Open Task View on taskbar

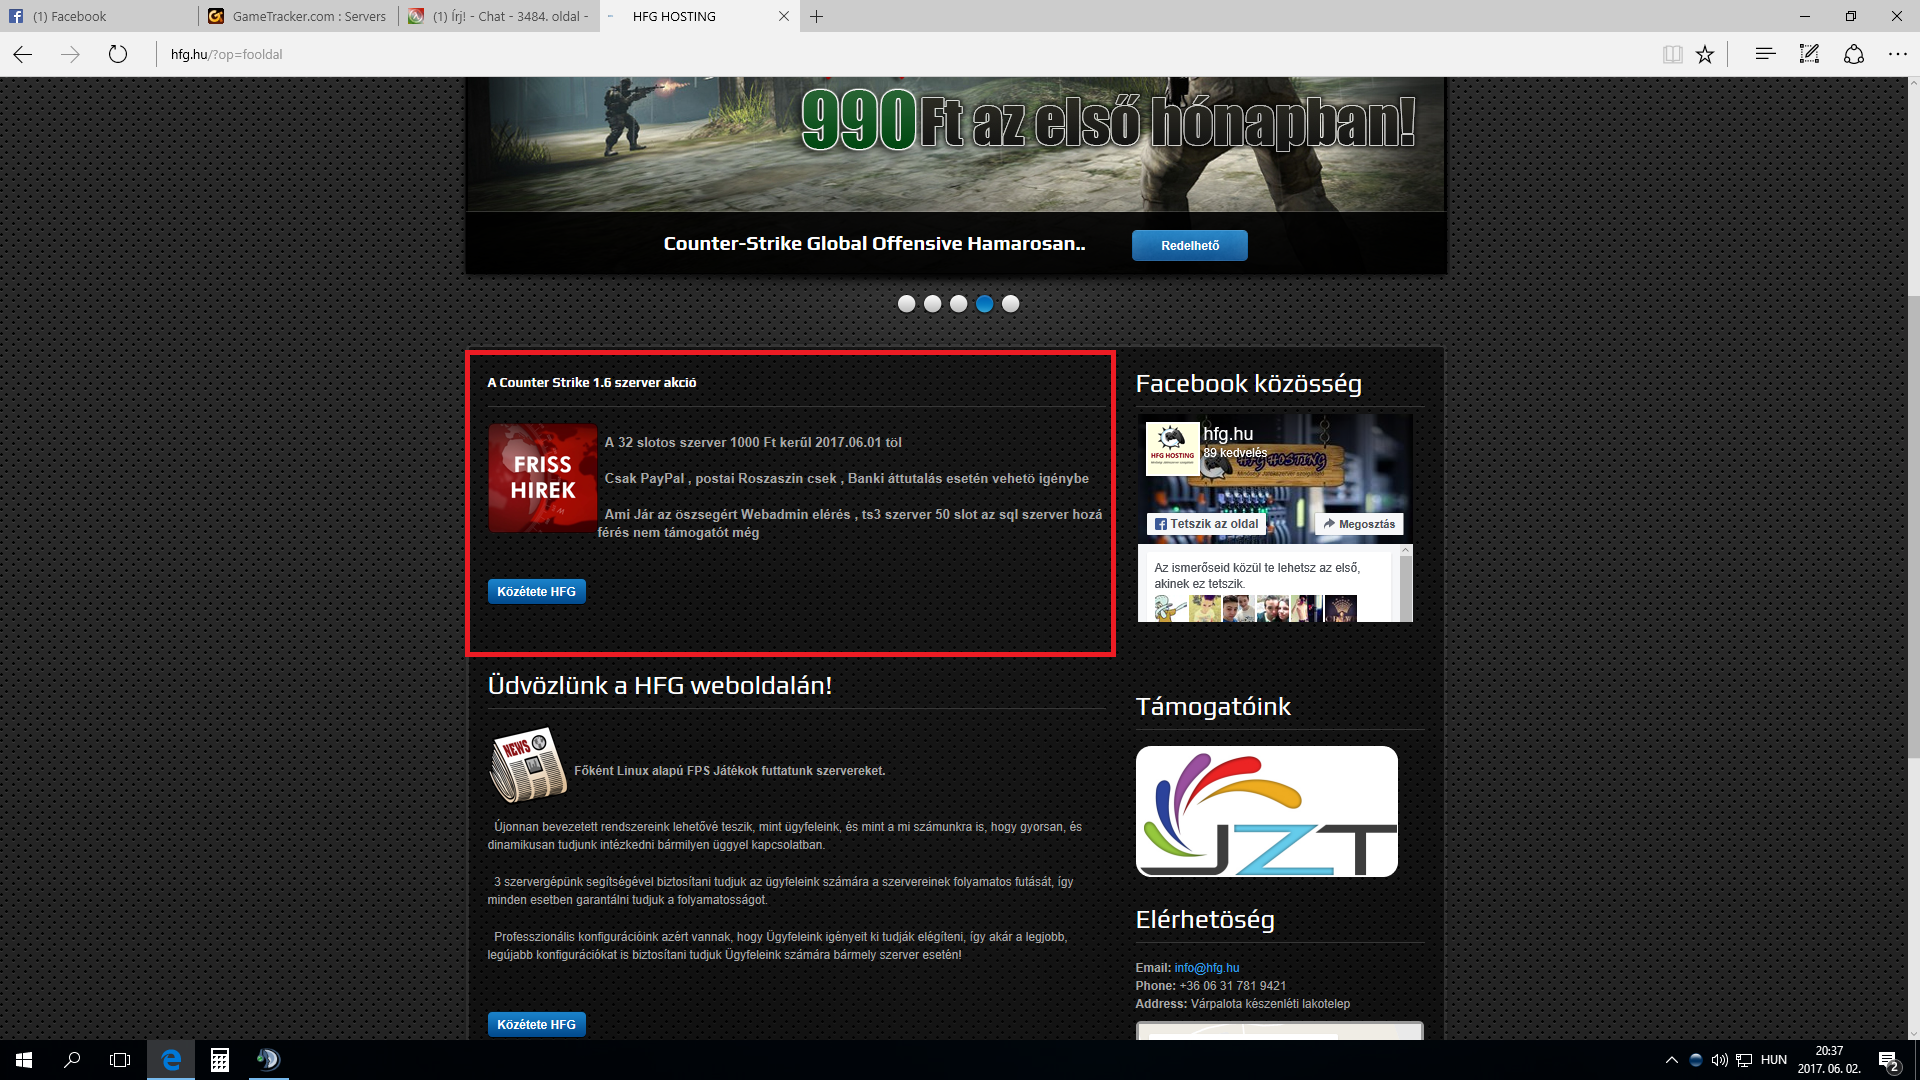point(120,1060)
